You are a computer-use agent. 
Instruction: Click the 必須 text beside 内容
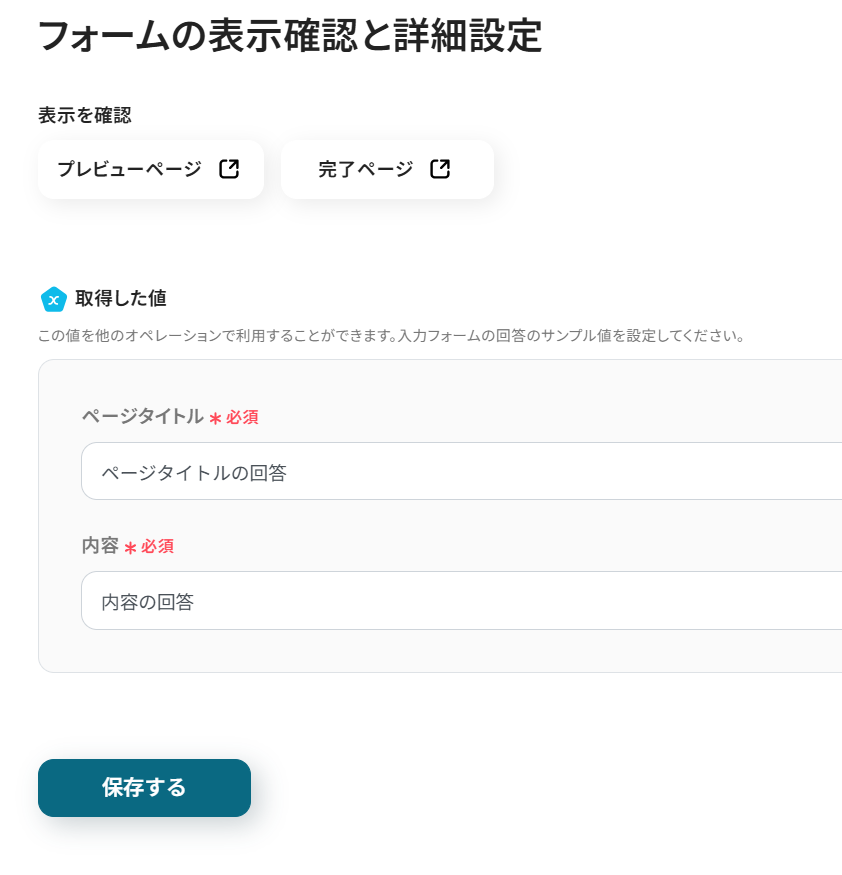(x=157, y=547)
